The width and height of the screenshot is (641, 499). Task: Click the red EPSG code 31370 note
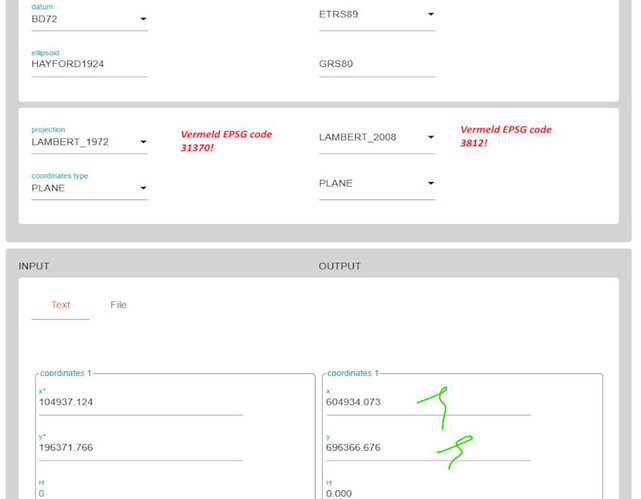pos(226,141)
